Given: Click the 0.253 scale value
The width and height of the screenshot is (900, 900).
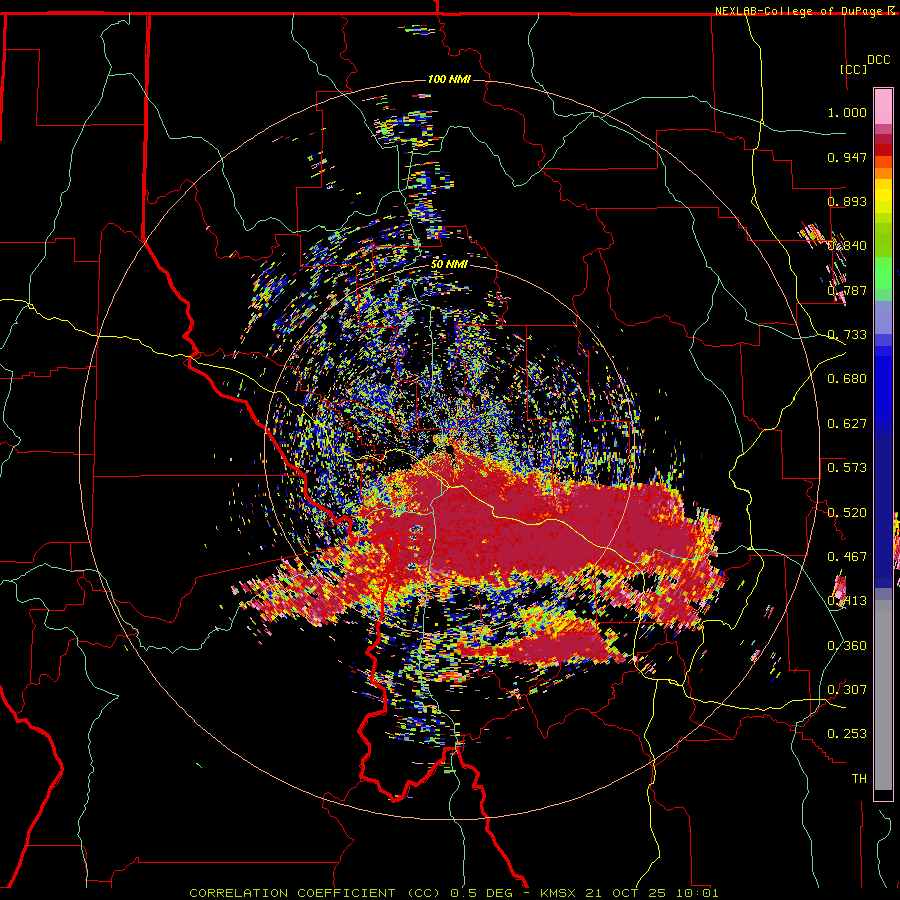Looking at the screenshot, I should [x=847, y=734].
